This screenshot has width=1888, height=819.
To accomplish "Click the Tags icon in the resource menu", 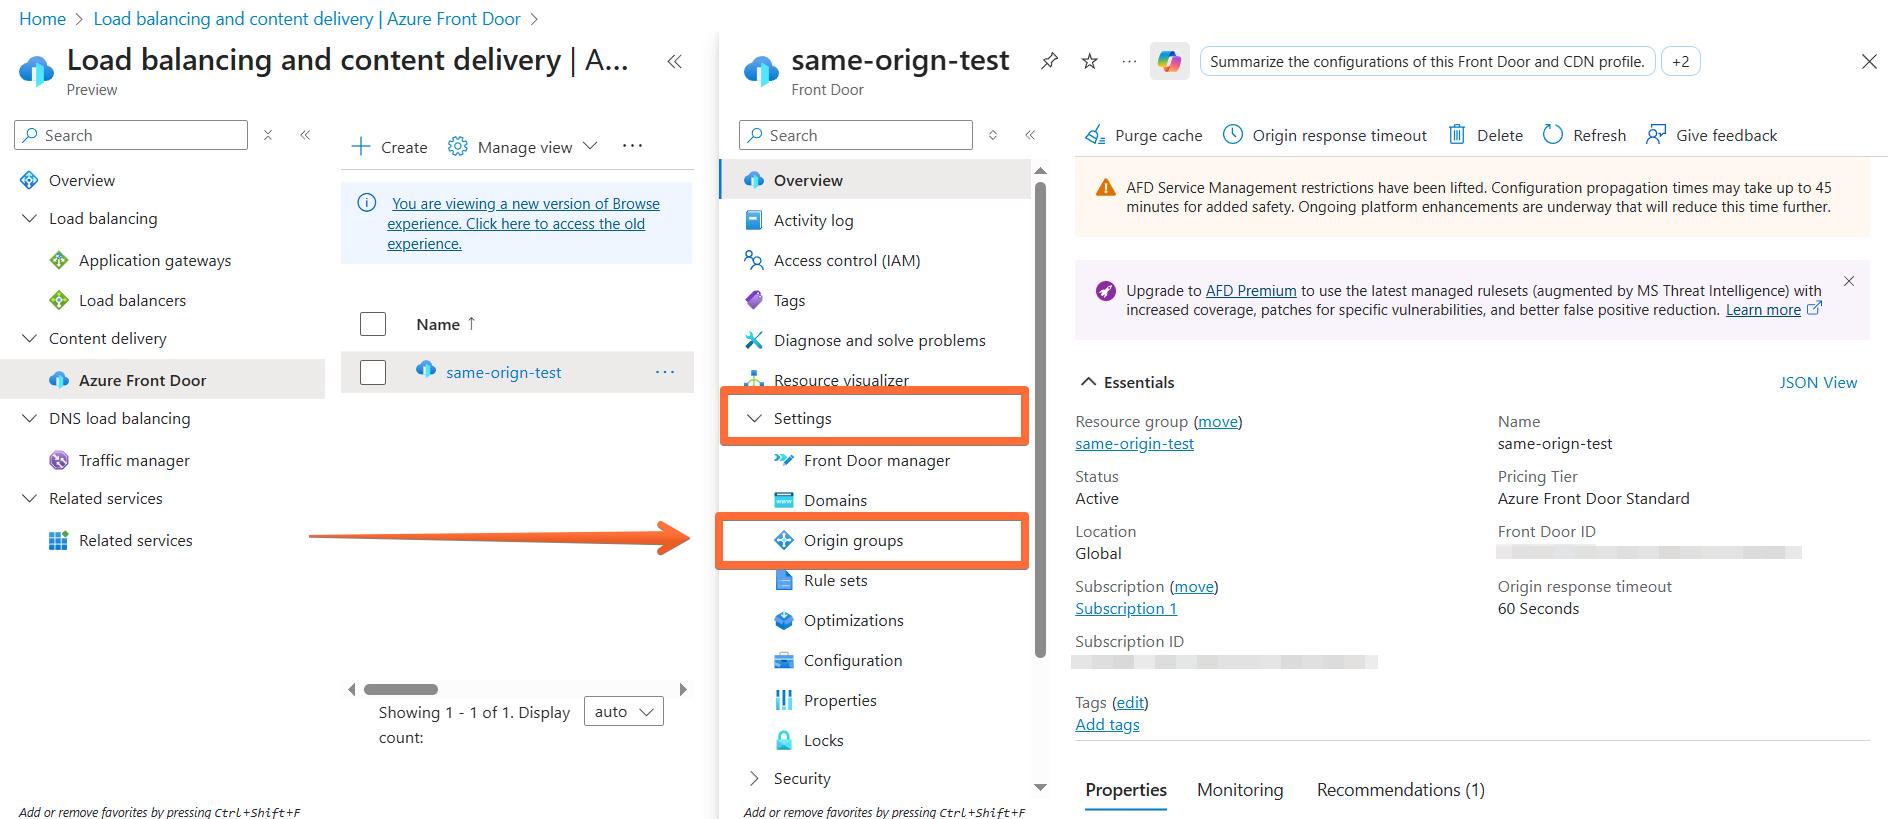I will tap(754, 300).
